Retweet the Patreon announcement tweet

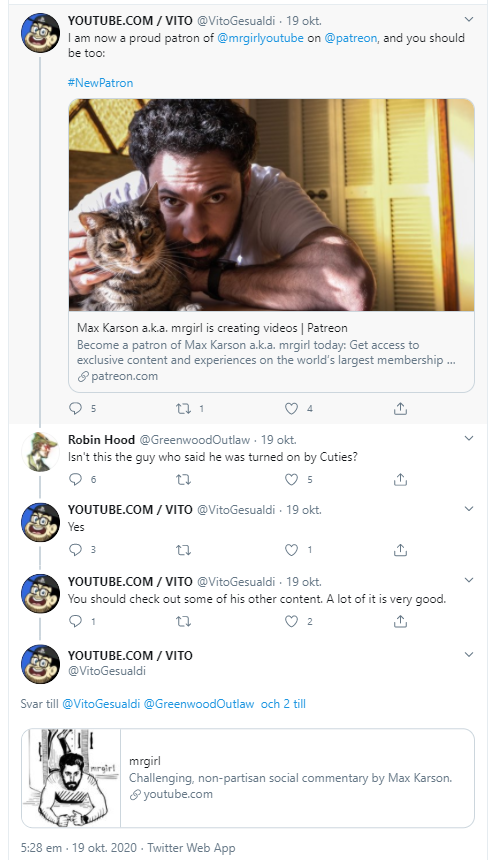(x=183, y=409)
